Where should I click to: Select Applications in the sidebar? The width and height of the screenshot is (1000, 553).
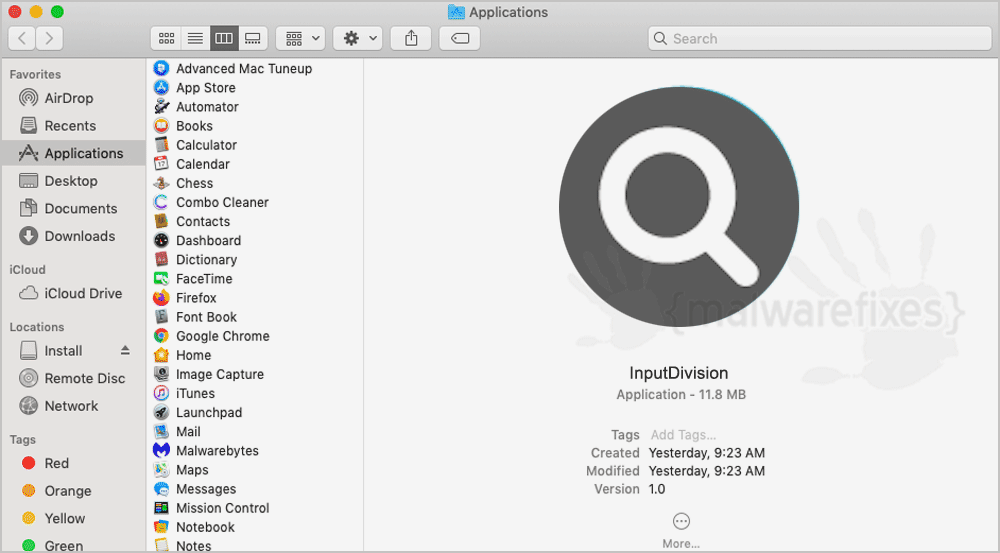(x=73, y=153)
